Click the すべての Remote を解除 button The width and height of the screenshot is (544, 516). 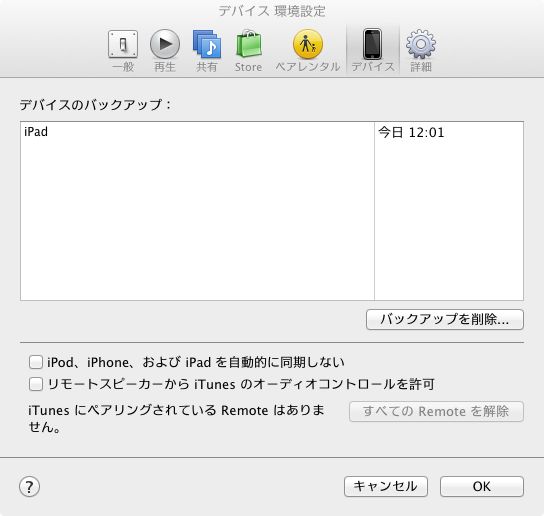coord(436,412)
